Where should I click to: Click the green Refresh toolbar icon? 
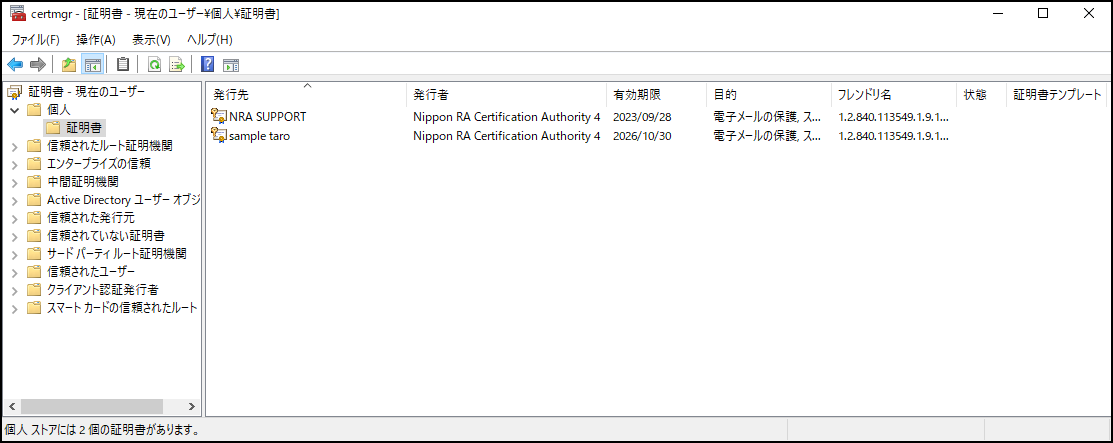[154, 65]
